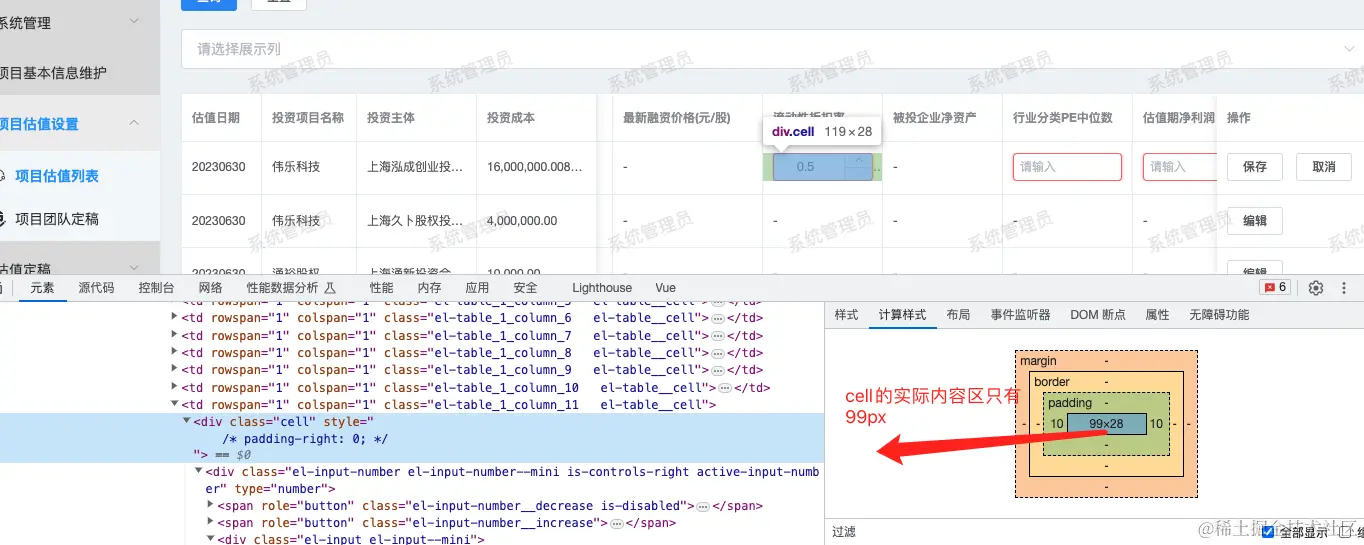Click the 被投企业净资产 column header
Viewport: 1364px width, 545px height.
pyautogui.click(x=934, y=118)
